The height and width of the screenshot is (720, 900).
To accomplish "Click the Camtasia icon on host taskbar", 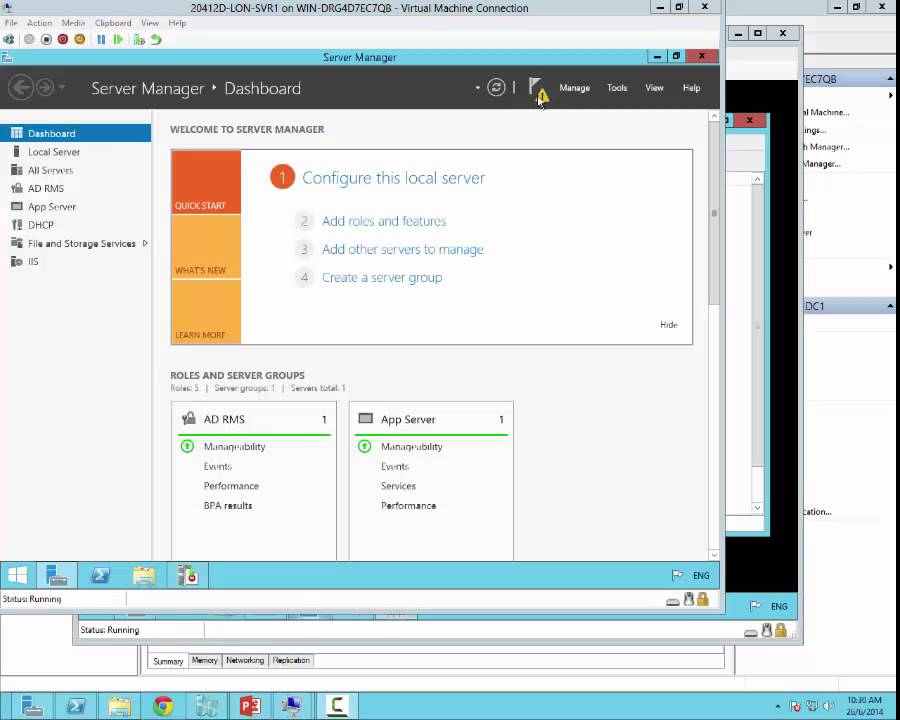I will tap(337, 706).
